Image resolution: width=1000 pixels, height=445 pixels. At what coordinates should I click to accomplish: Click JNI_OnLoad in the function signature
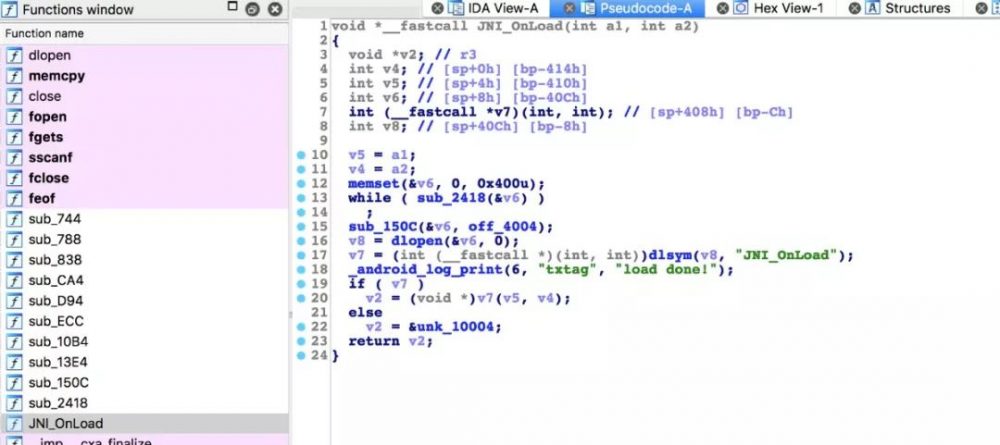pos(520,26)
